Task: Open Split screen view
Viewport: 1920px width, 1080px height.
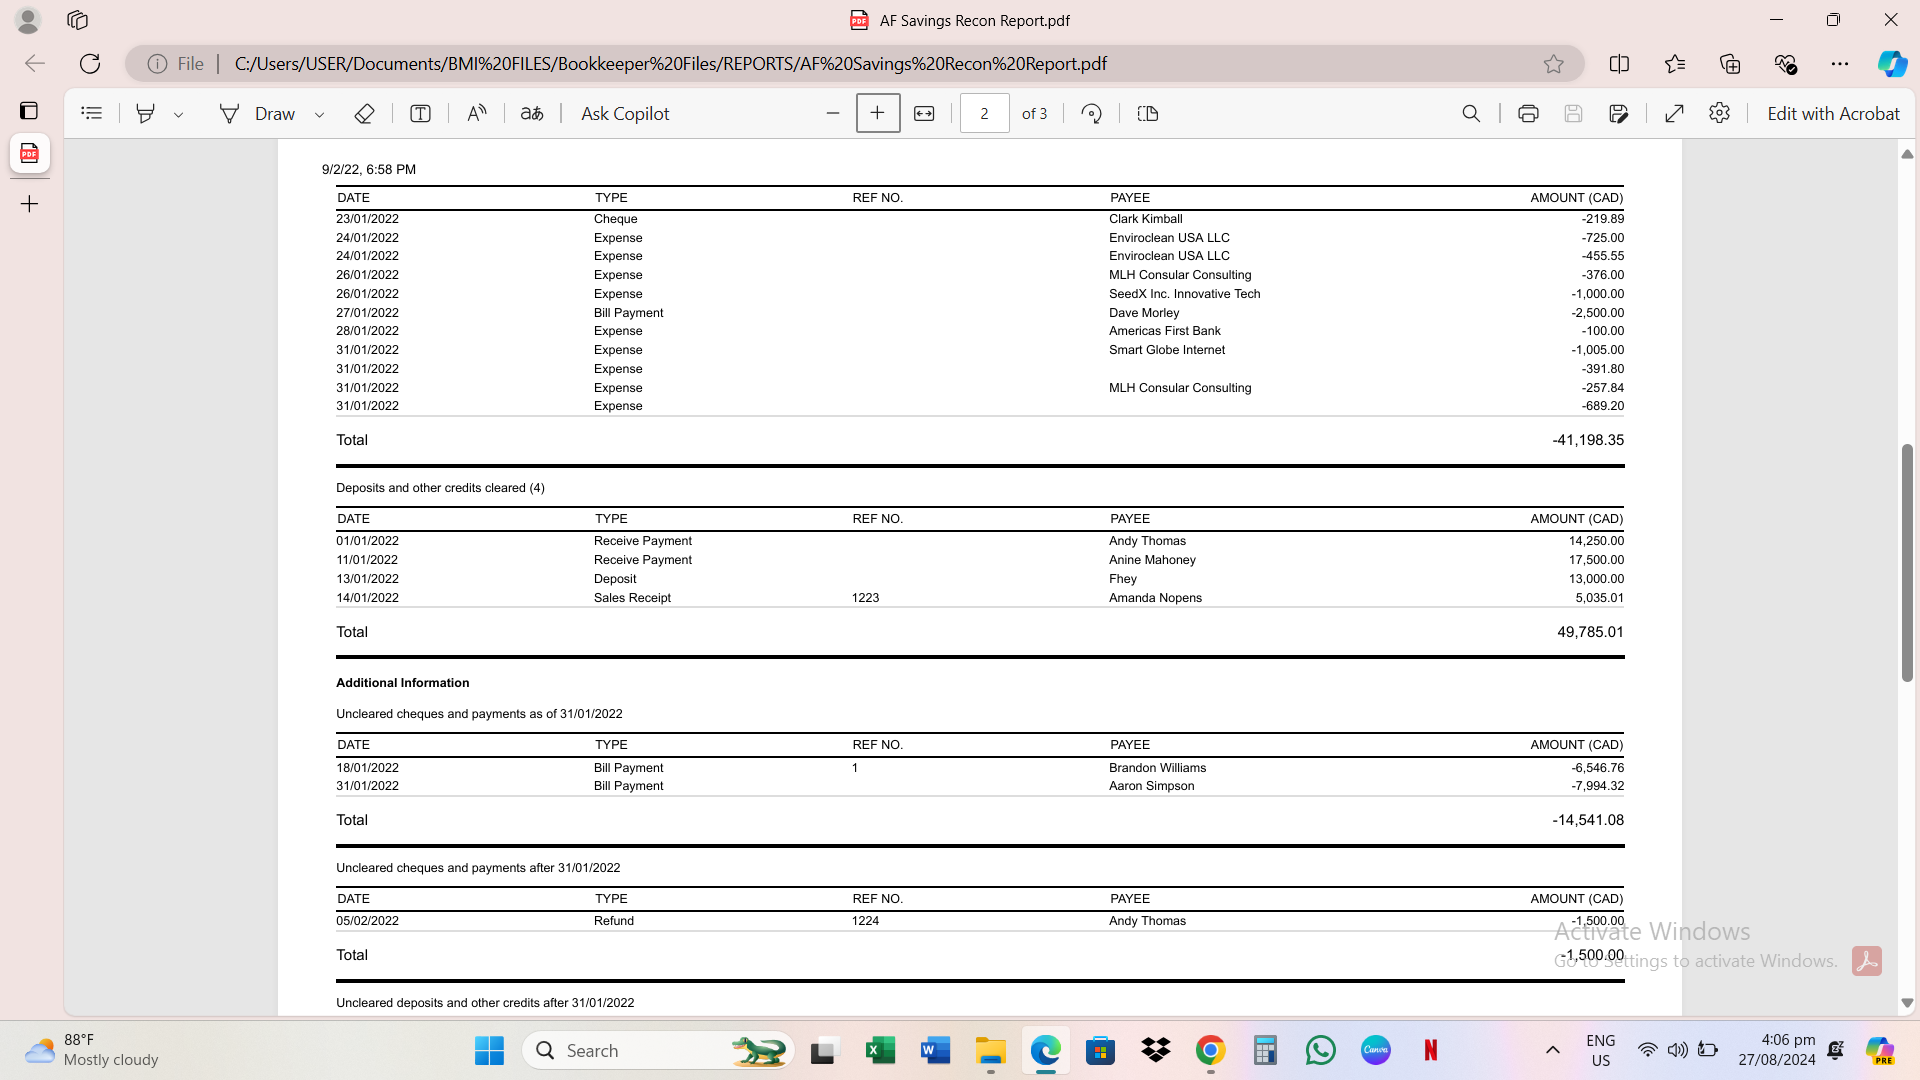Action: 1619,64
